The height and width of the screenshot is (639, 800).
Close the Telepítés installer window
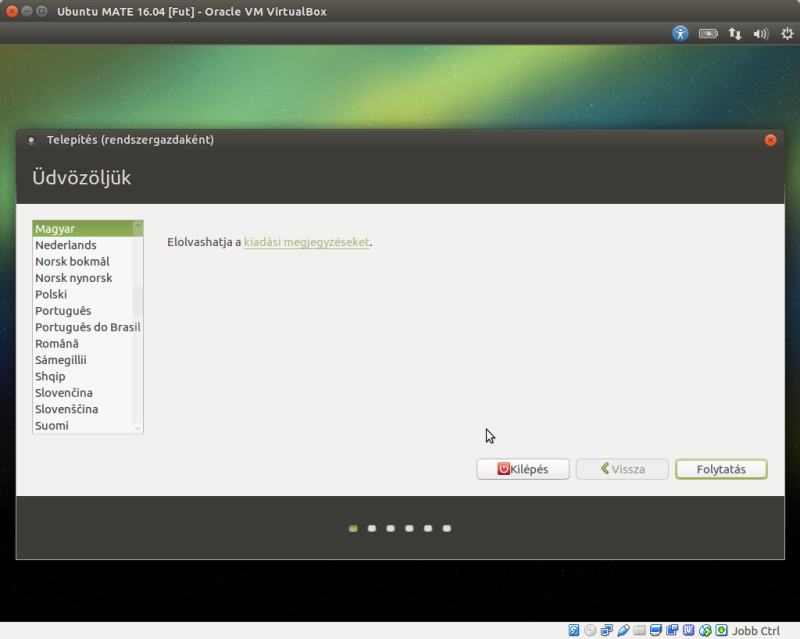770,140
